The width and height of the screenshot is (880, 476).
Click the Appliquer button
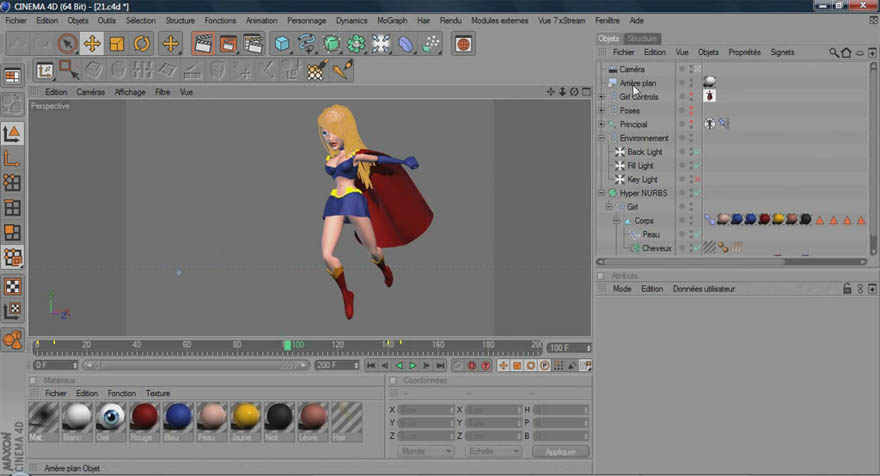[560, 451]
